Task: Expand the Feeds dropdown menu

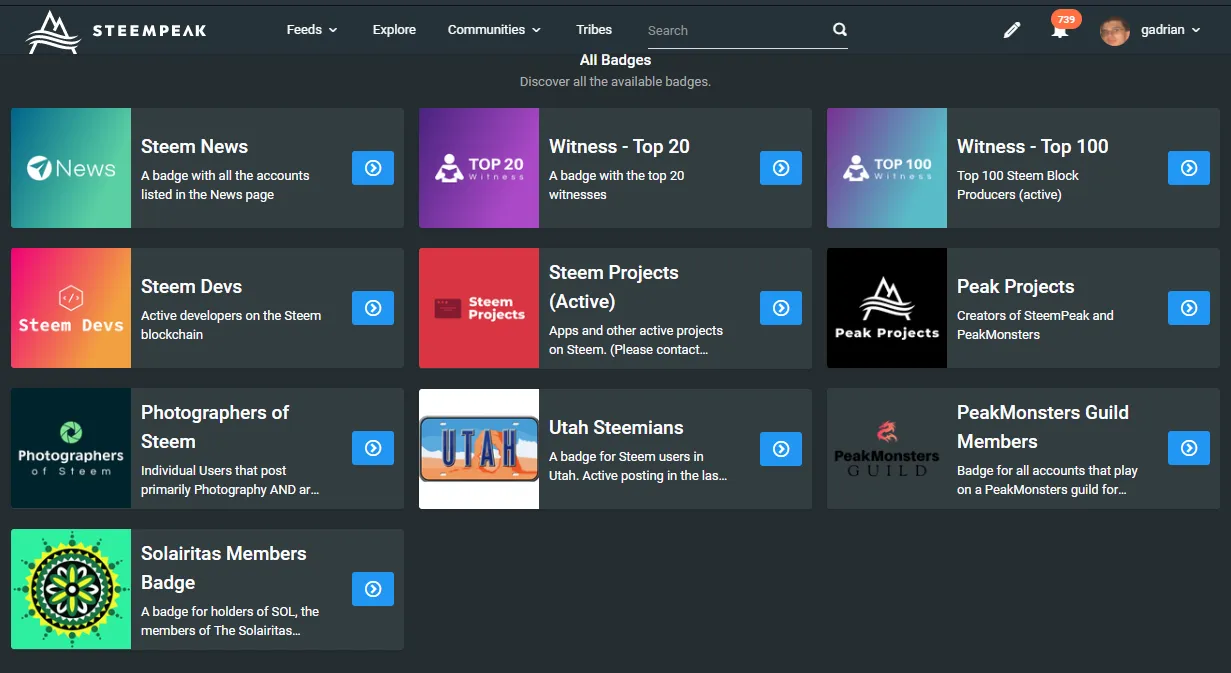Action: pyautogui.click(x=312, y=30)
